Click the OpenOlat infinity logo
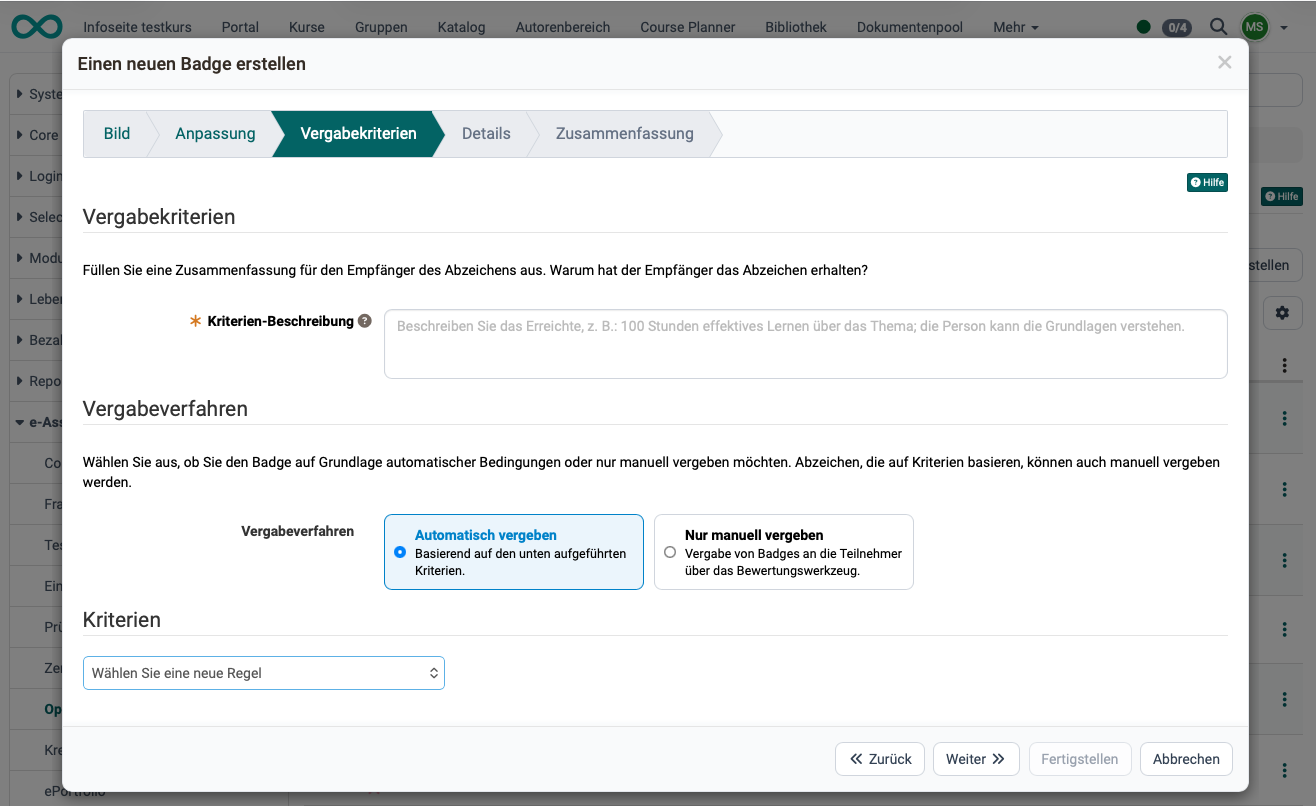 click(36, 26)
